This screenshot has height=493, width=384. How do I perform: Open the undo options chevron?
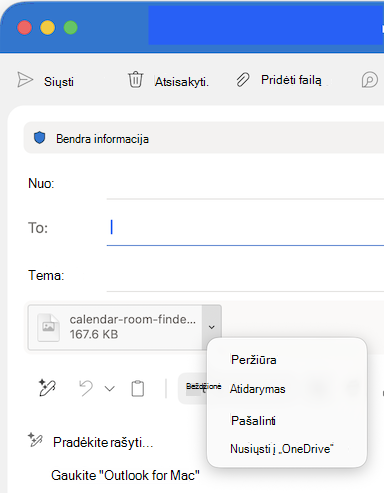(110, 389)
